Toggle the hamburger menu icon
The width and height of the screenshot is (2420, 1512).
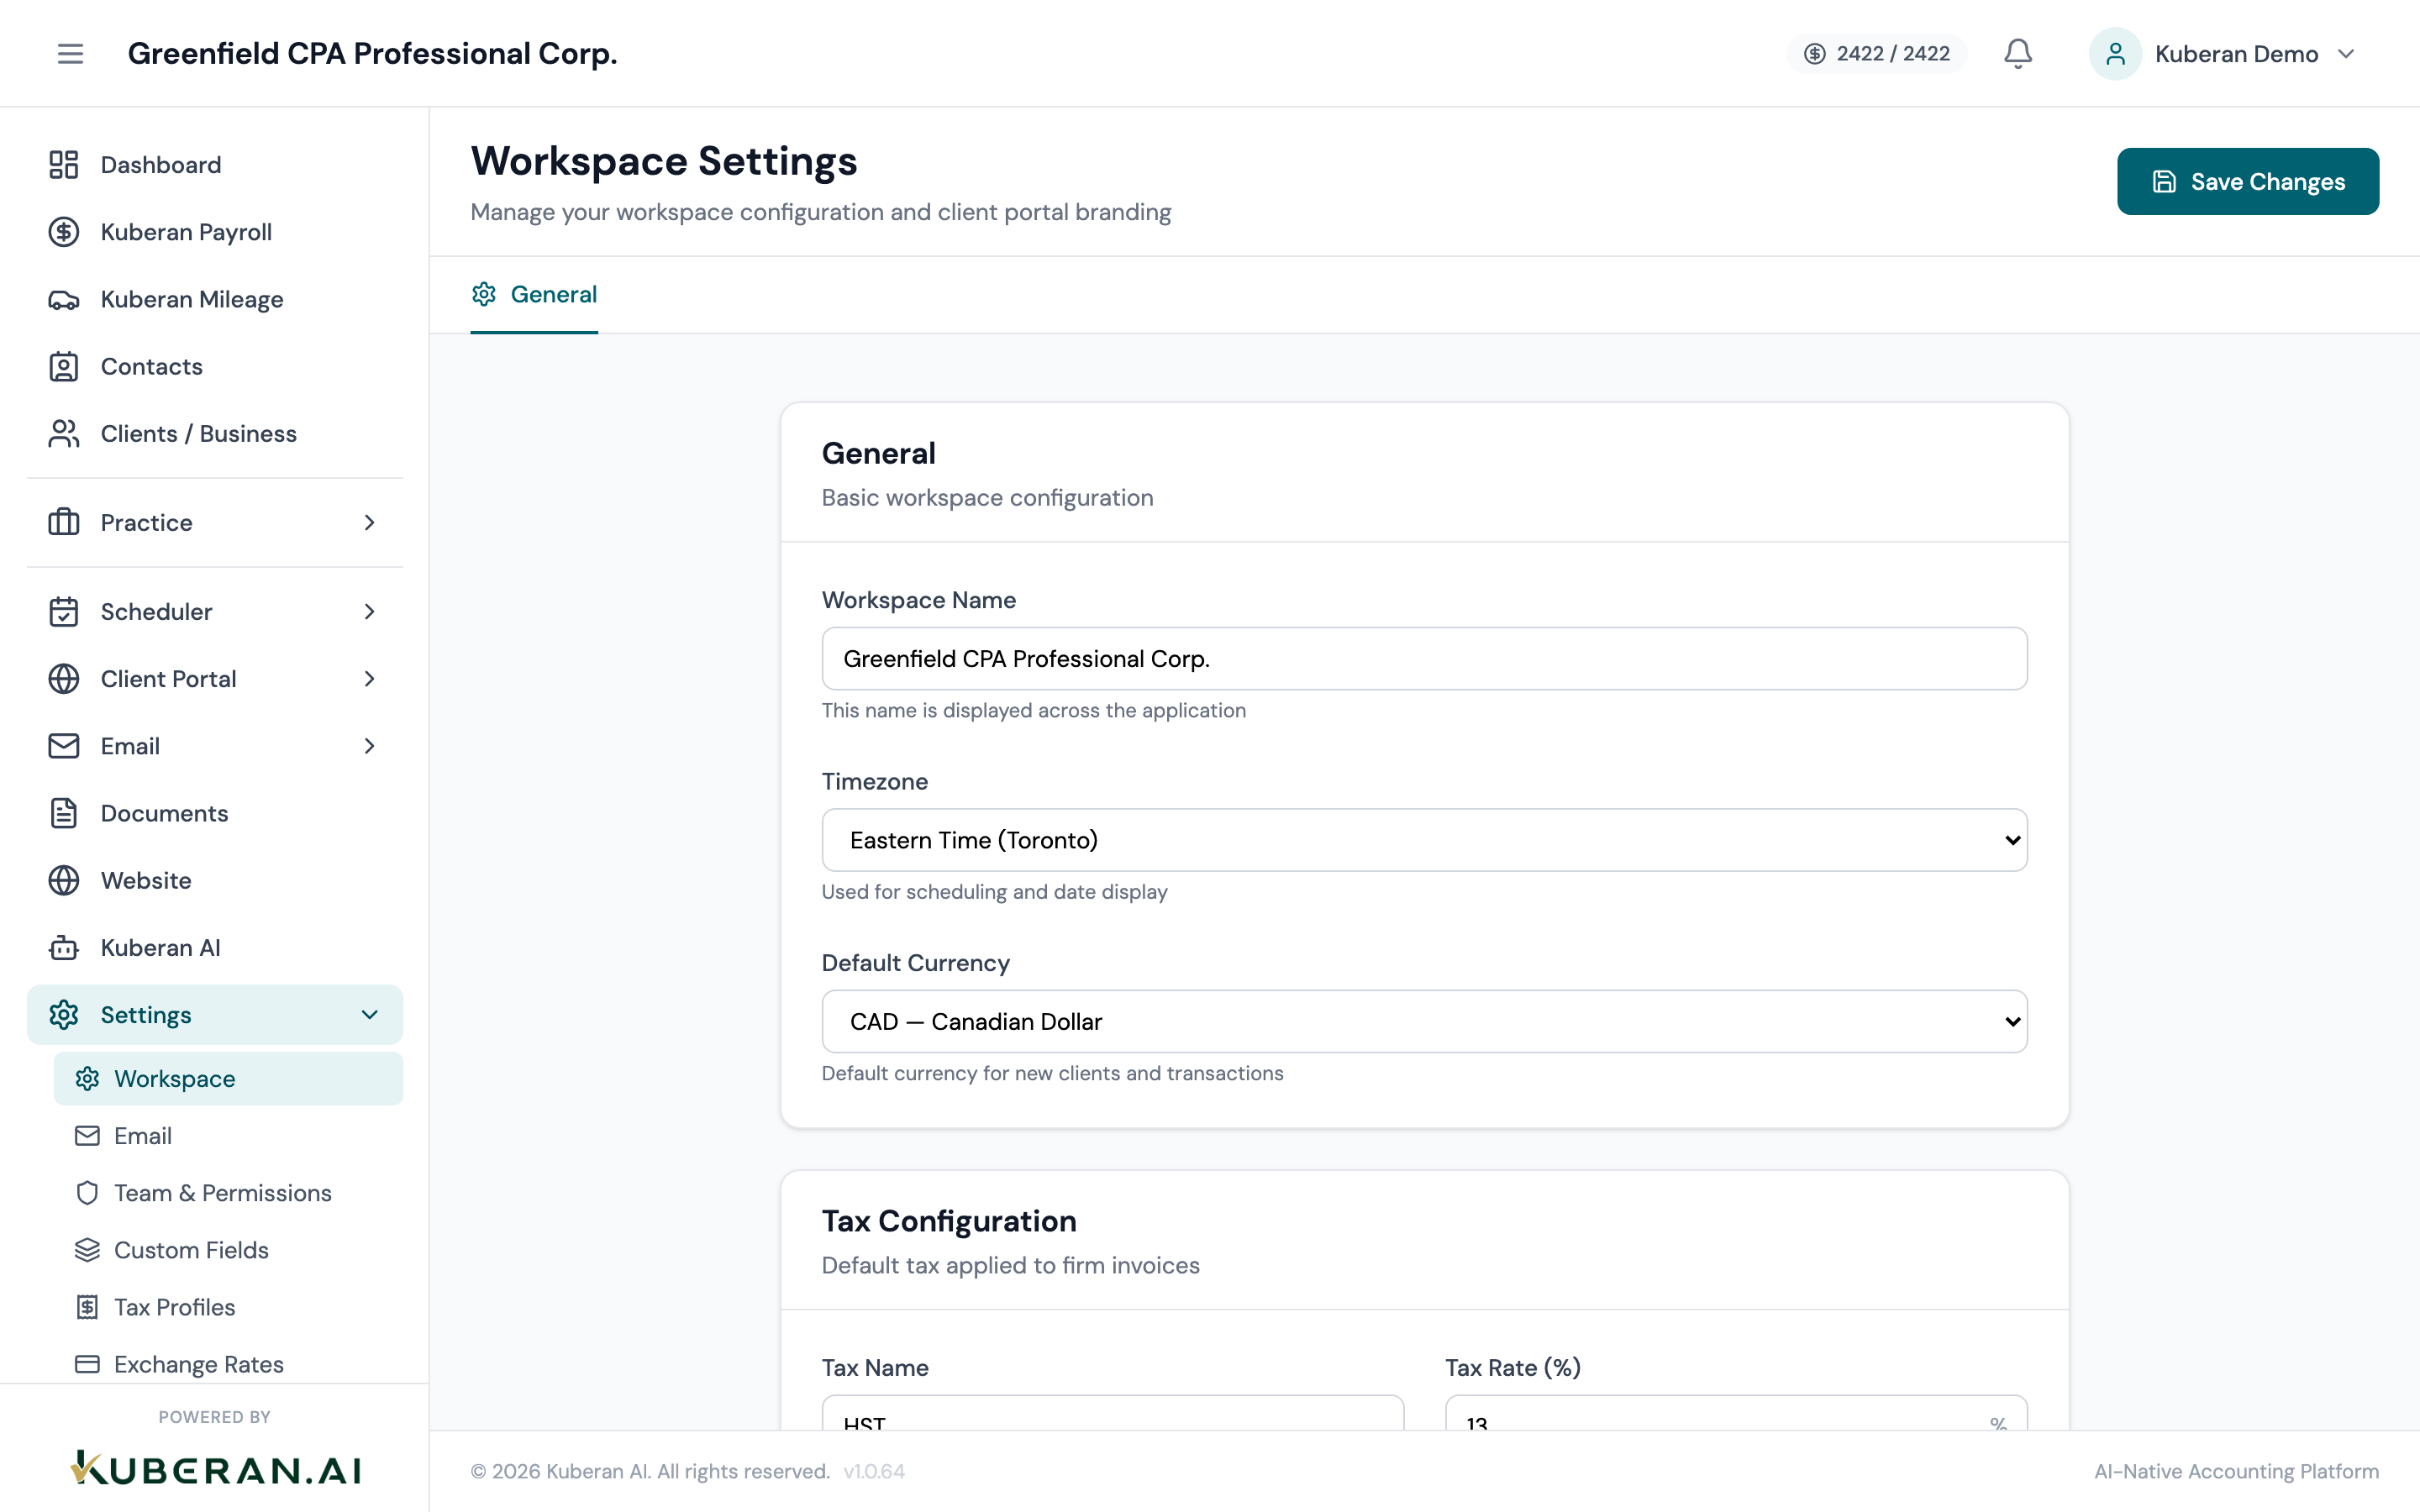click(70, 54)
